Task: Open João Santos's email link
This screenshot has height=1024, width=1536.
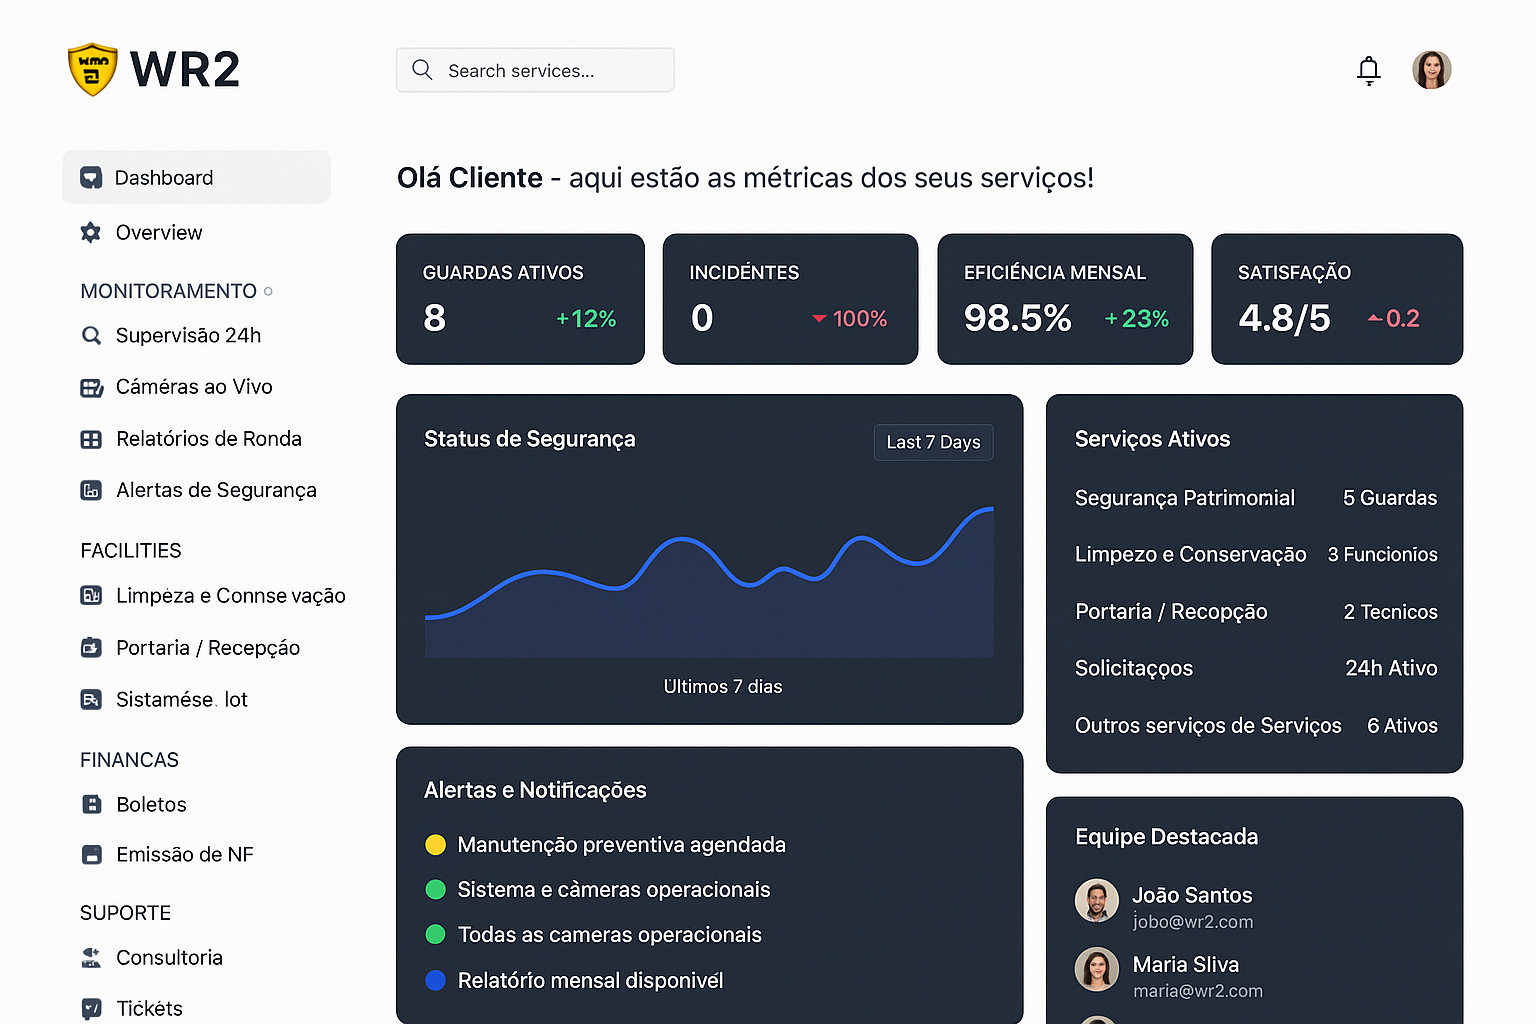Action: [x=1193, y=921]
